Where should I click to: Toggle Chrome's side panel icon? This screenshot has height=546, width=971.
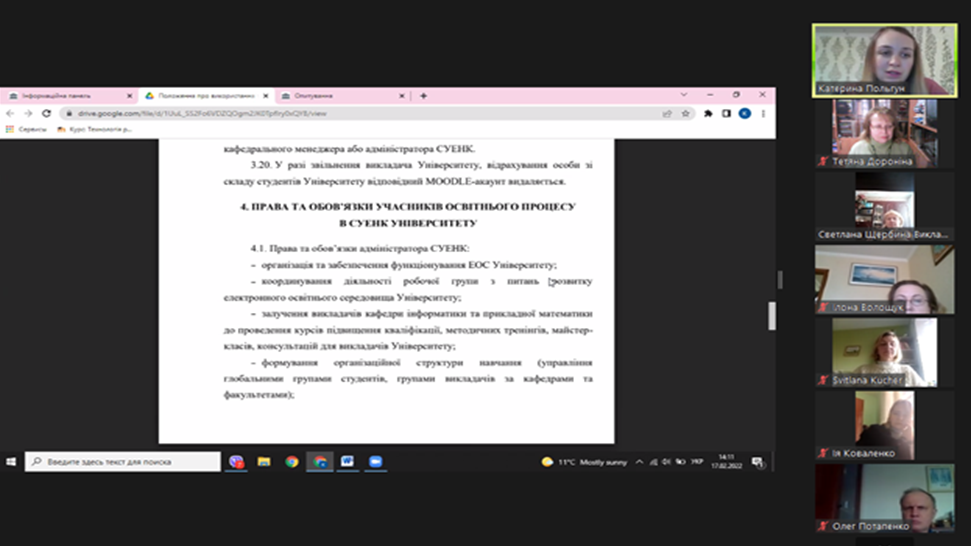[x=726, y=113]
